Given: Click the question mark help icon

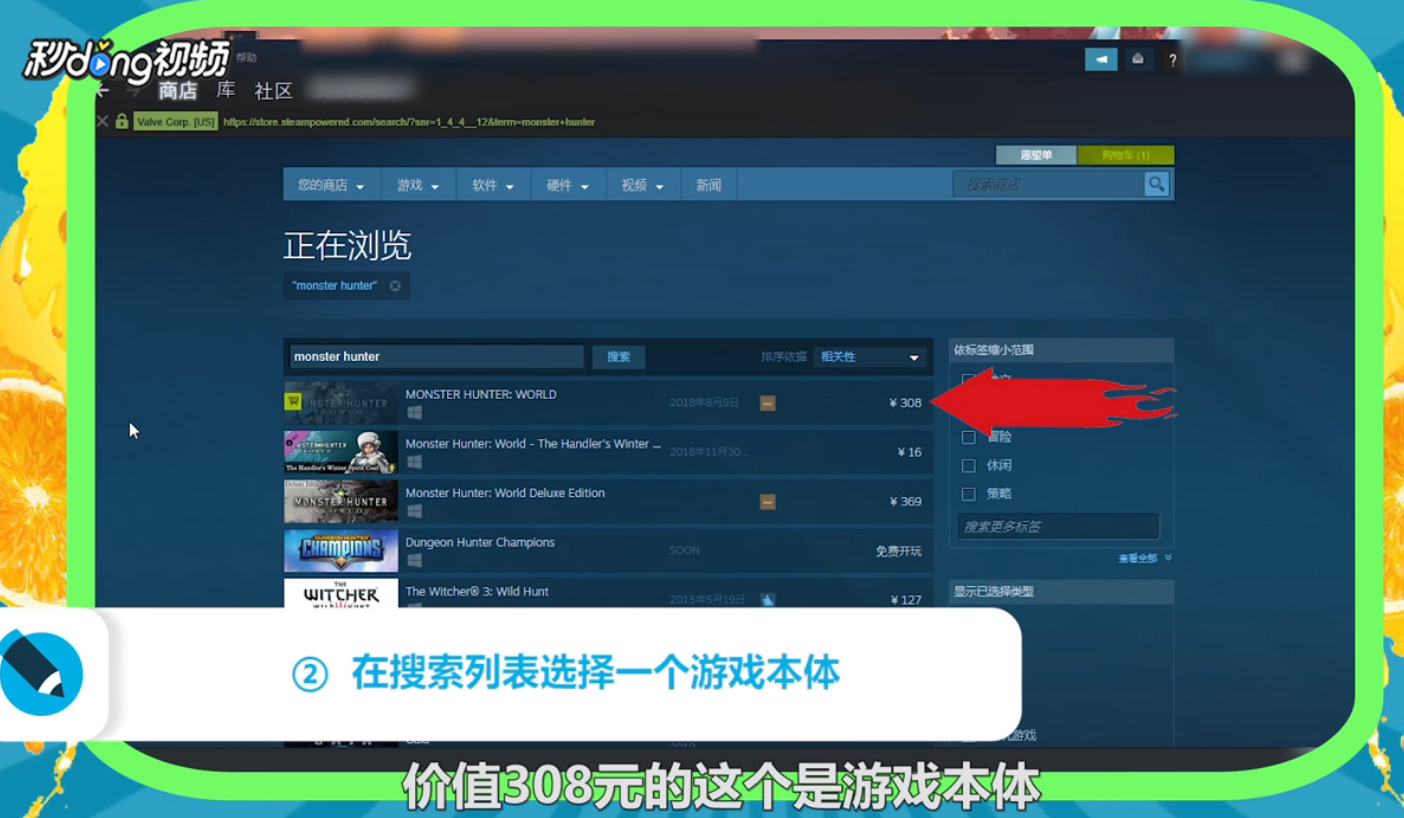Looking at the screenshot, I should 1172,60.
